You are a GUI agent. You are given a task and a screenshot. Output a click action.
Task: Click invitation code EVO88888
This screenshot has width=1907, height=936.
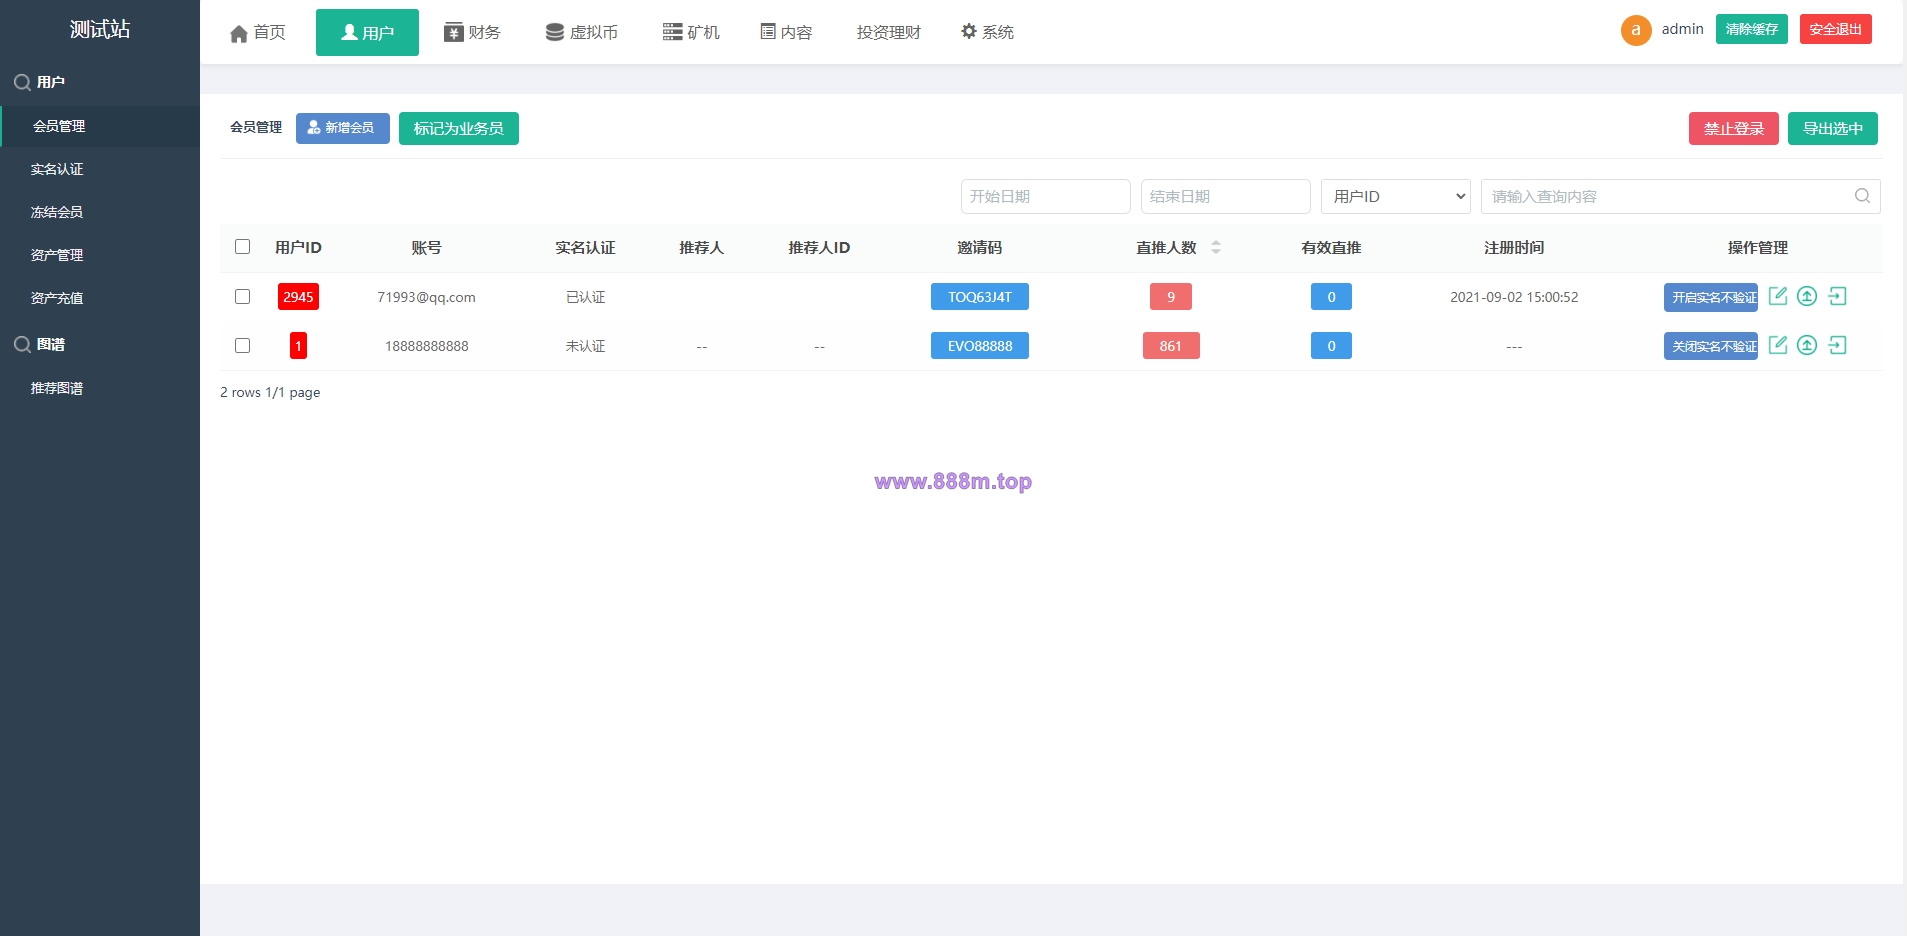980,346
